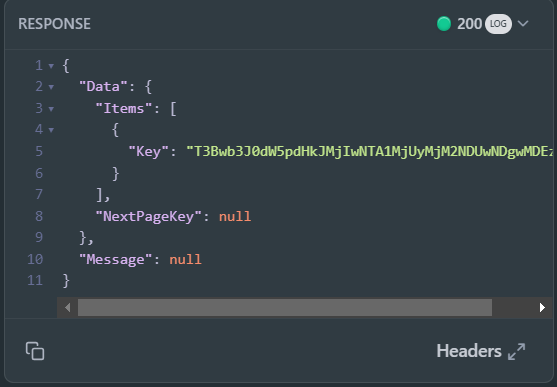
Task: Click the null value of Message
Action: 185,259
